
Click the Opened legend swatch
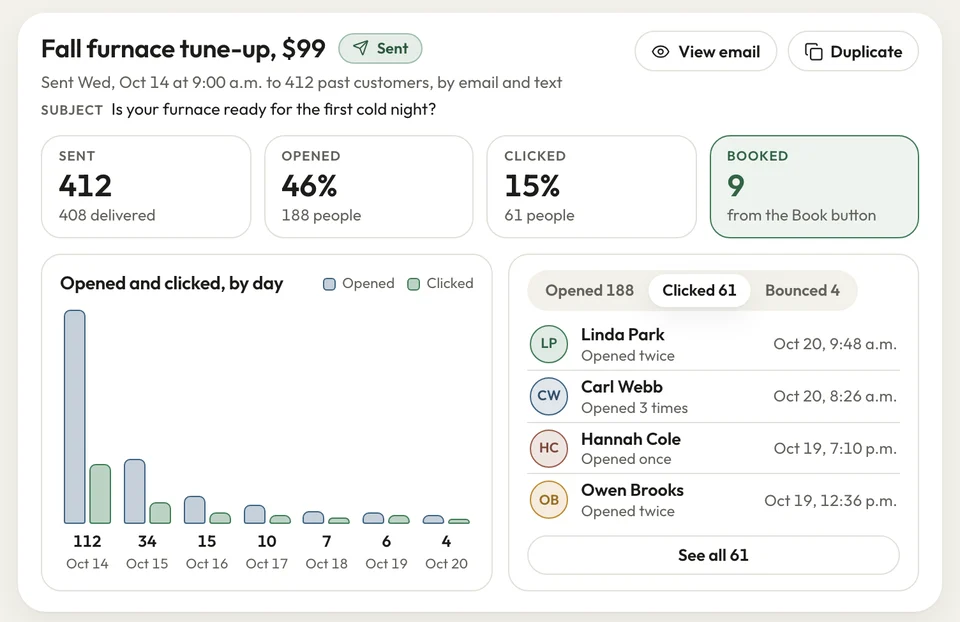pyautogui.click(x=329, y=284)
